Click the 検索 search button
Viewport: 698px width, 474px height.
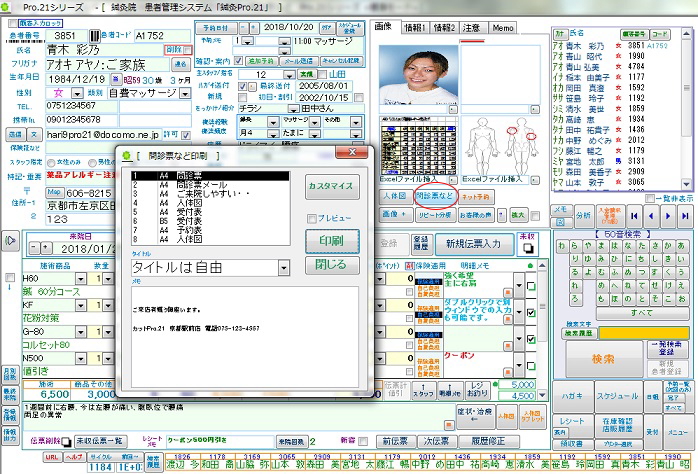tap(604, 360)
